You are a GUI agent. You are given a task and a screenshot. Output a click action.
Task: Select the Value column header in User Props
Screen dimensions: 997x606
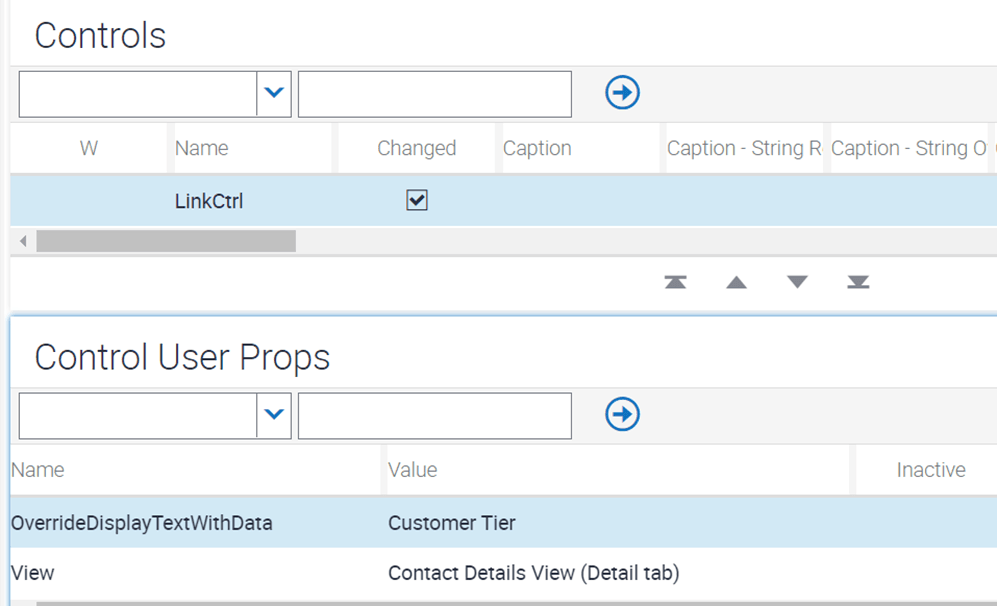click(x=413, y=470)
